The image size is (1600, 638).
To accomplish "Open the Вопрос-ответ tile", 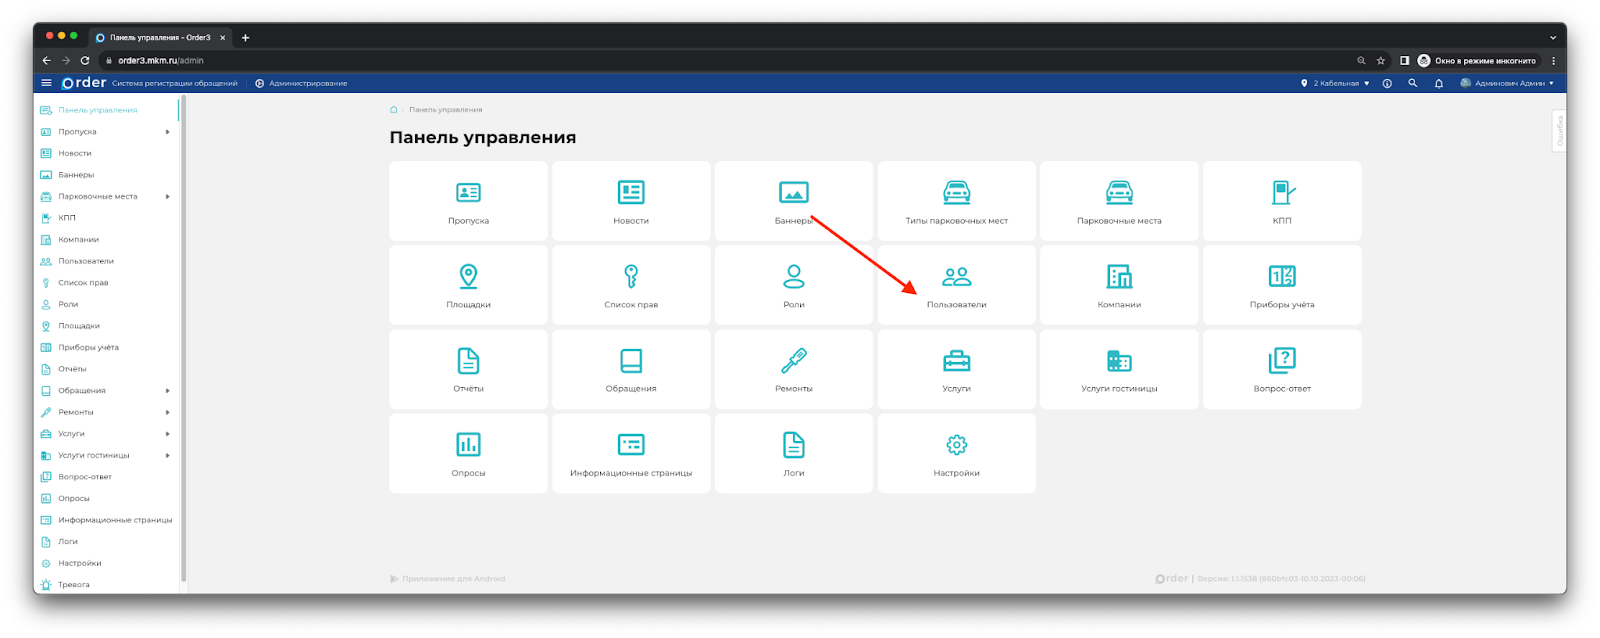I will coord(1282,369).
